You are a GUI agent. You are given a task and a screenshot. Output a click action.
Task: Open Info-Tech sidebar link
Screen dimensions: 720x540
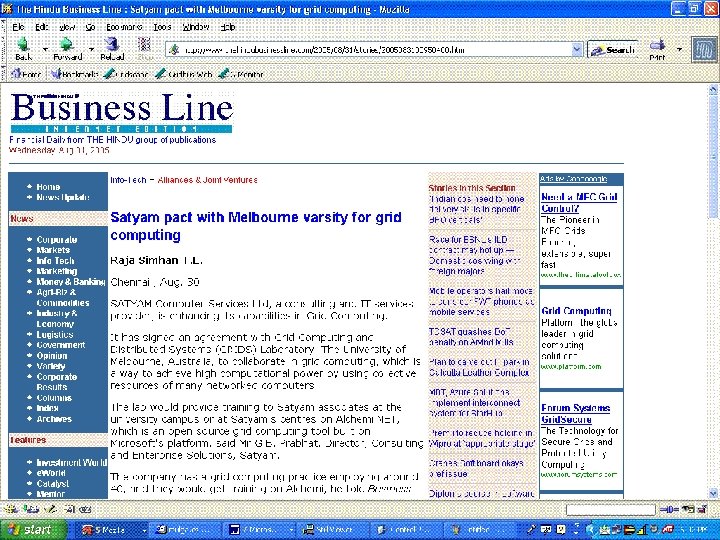[55, 261]
